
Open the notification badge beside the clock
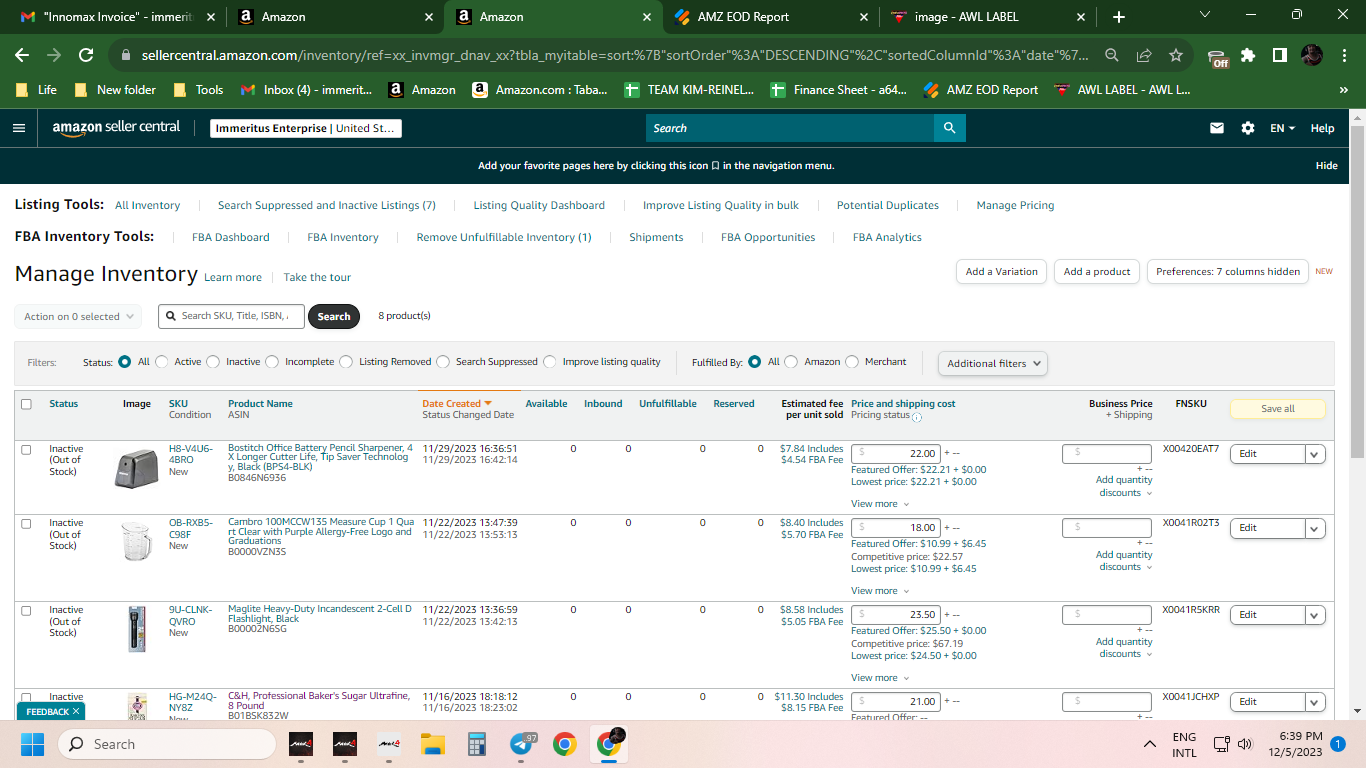click(x=1337, y=744)
